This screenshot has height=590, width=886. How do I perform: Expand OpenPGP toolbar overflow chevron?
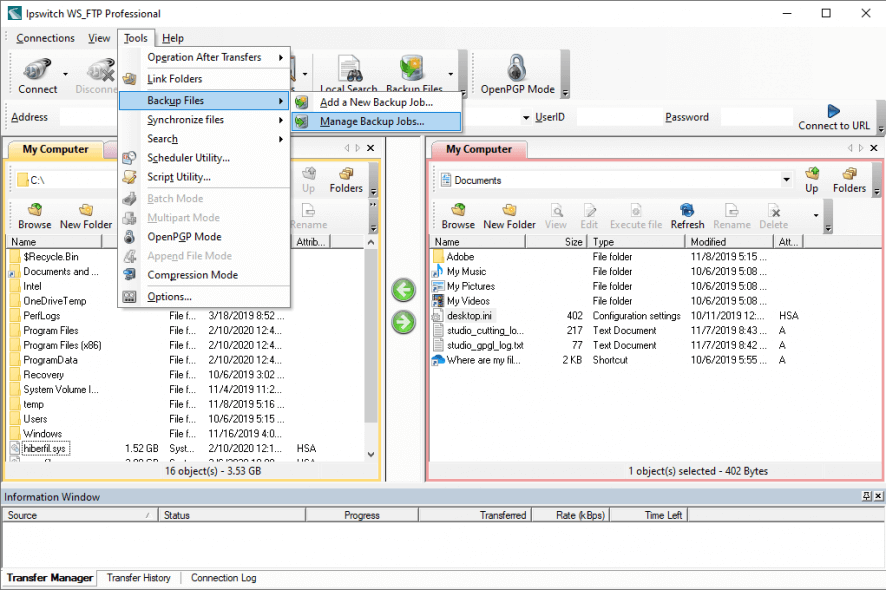pos(566,93)
